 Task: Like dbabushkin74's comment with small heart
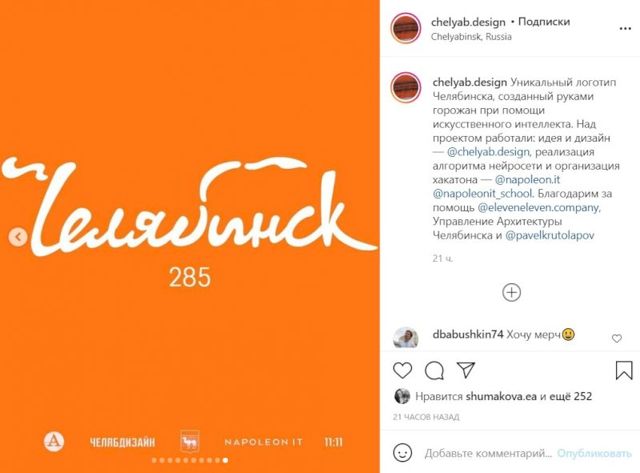point(617,338)
